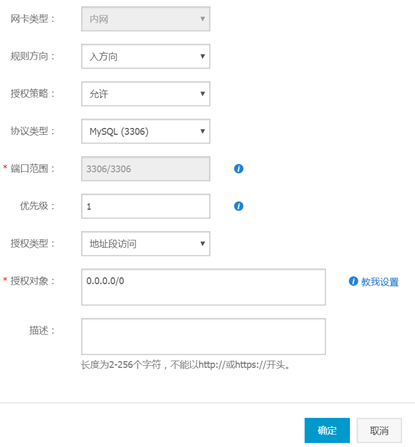This screenshot has width=415, height=447.
Task: Click the info icon next to 端口范围
Action: point(239,169)
